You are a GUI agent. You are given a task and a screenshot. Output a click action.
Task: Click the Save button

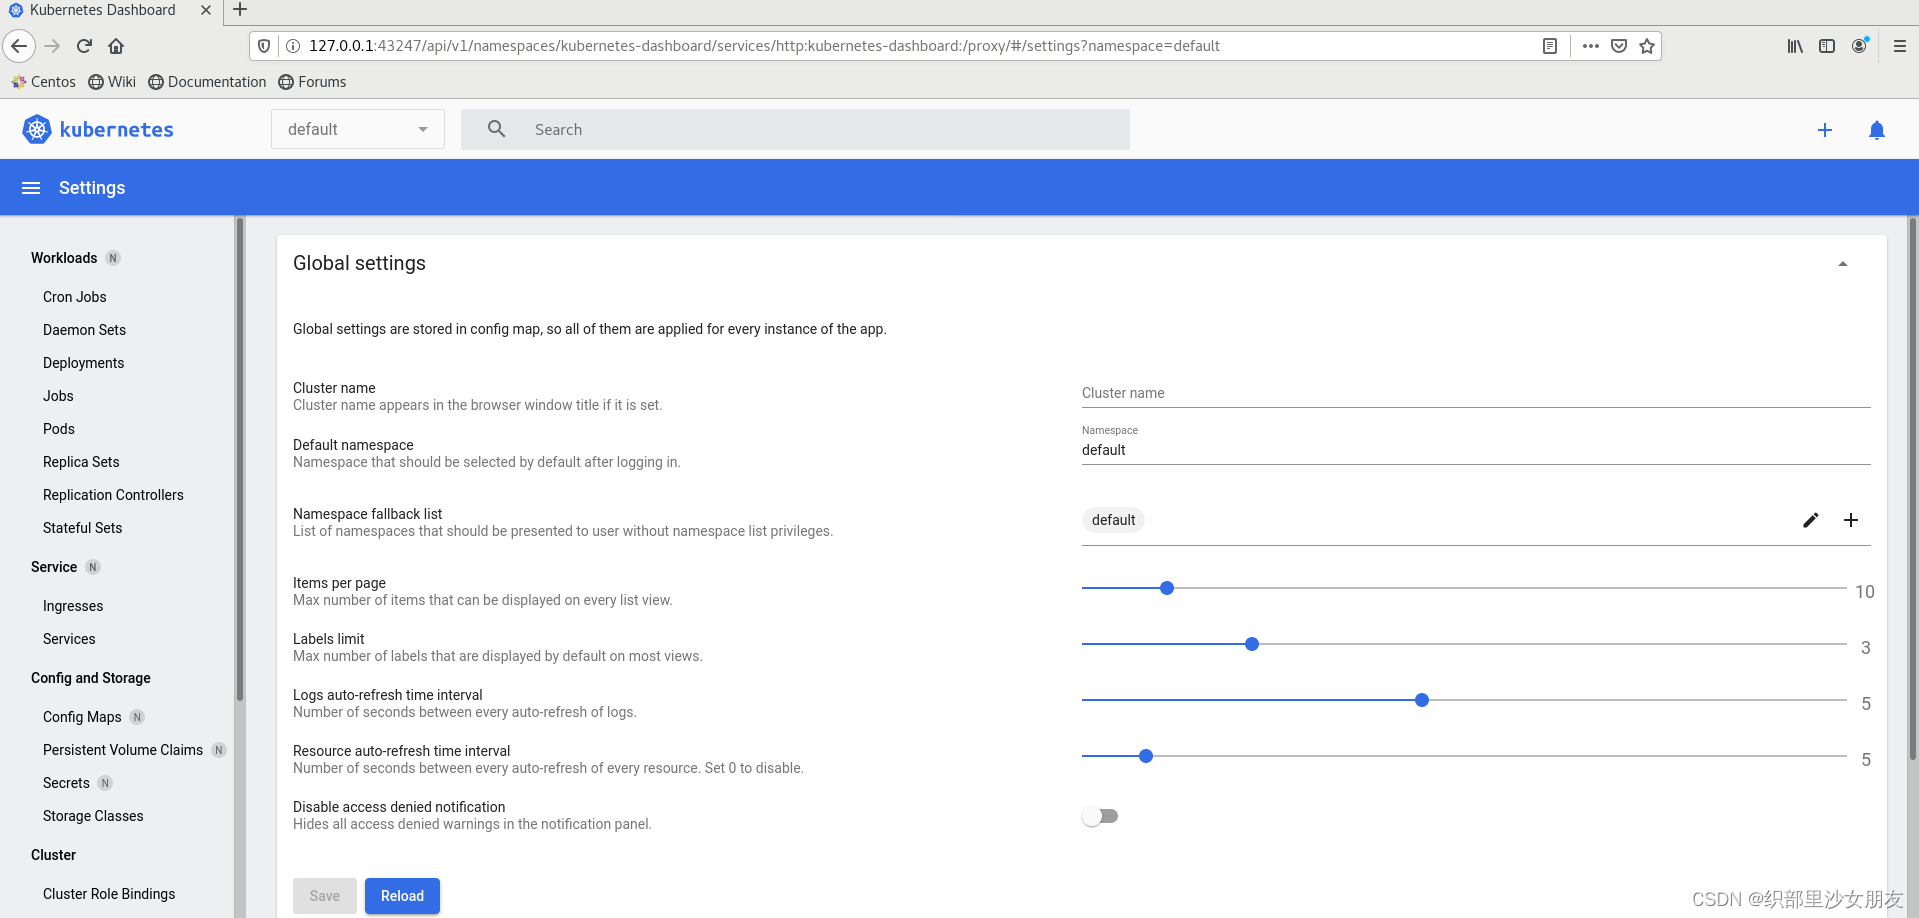[325, 896]
